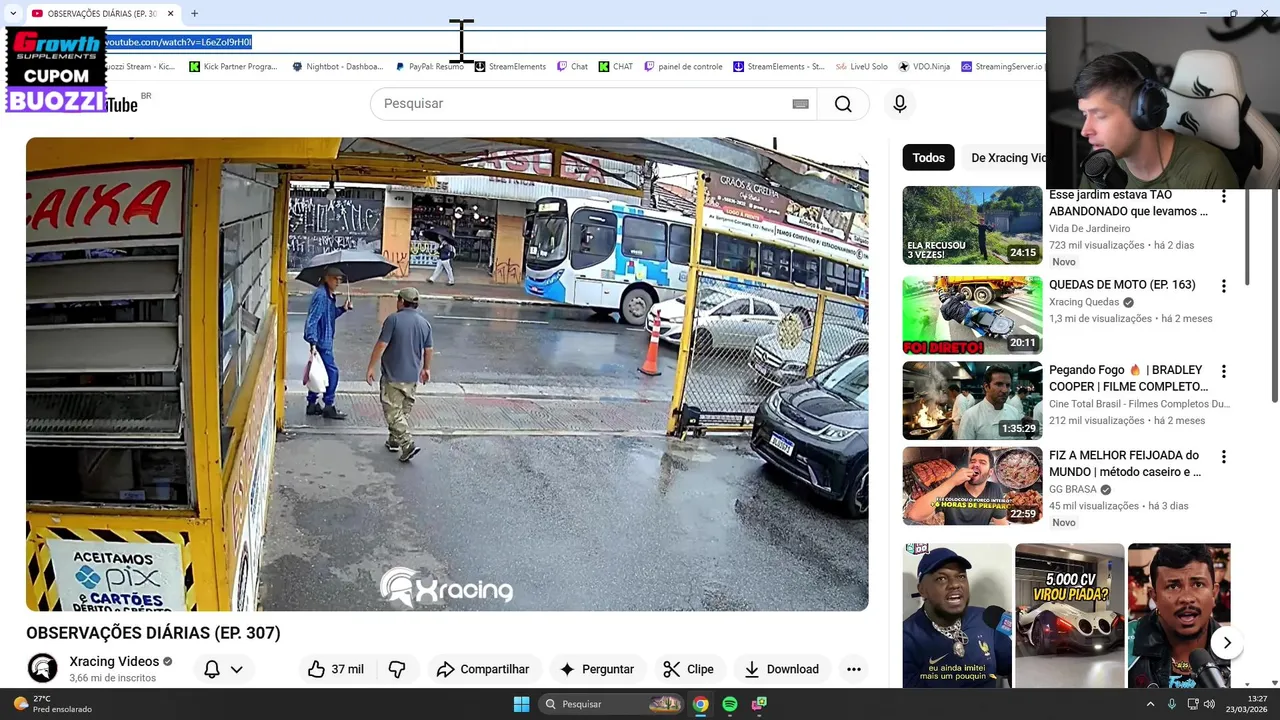Viewport: 1280px width, 720px height.
Task: Open options menu for FIZ A MELHOR FEIJOADA video
Action: [1223, 456]
